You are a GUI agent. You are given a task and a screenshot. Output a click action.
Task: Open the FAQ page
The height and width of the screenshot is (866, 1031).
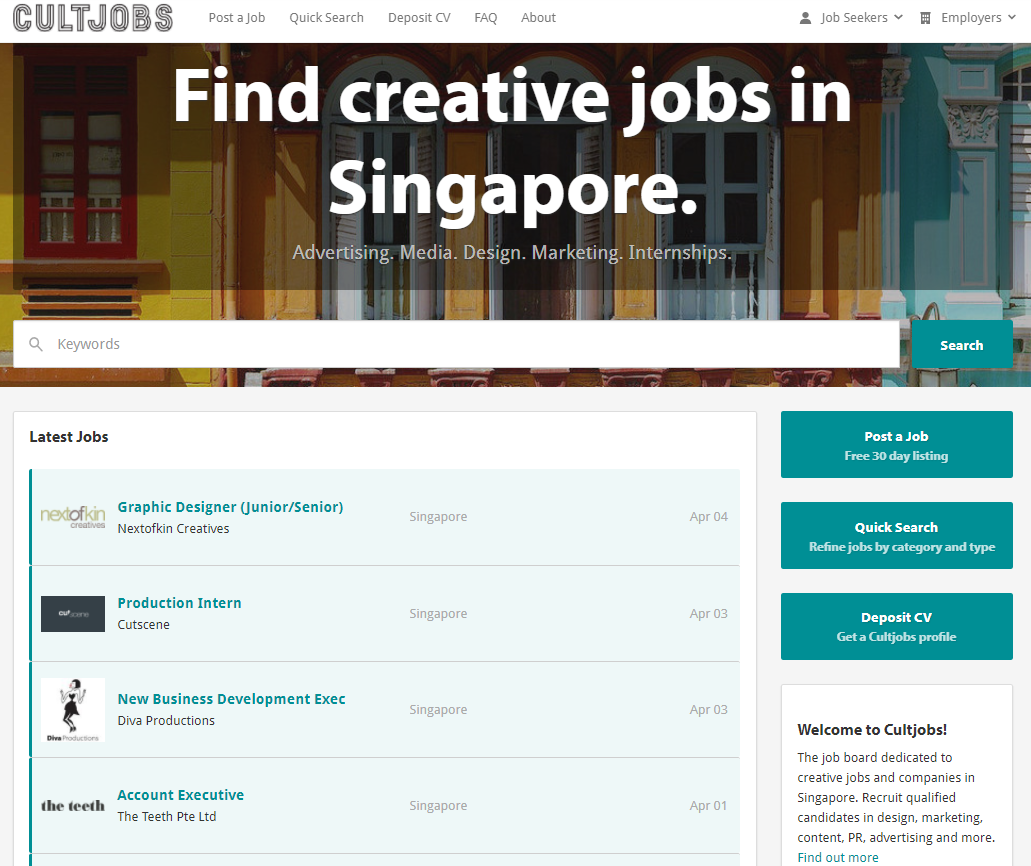pyautogui.click(x=485, y=18)
